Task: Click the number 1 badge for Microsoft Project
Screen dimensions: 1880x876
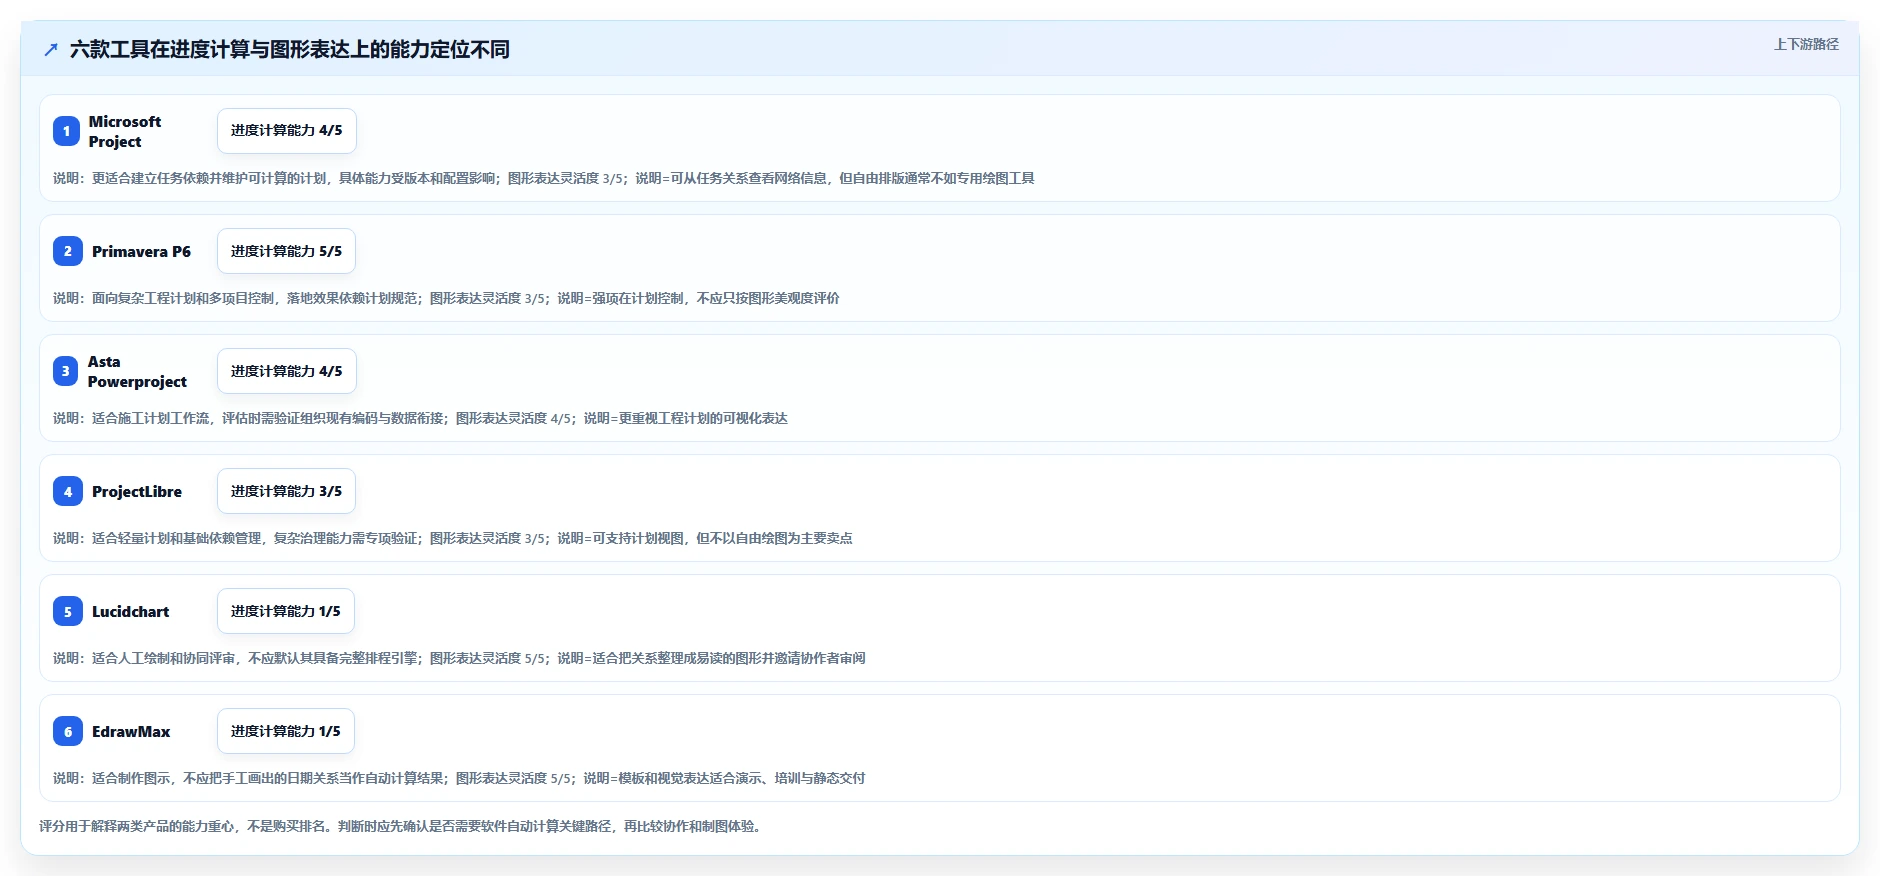Action: pos(66,131)
